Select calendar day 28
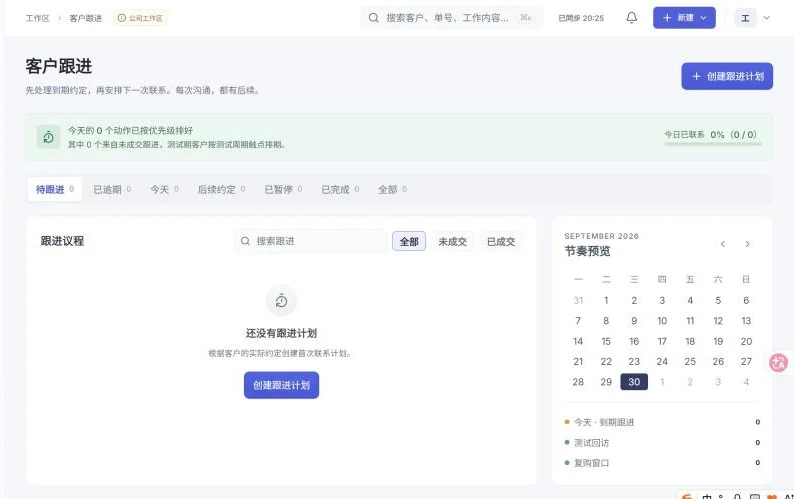Image resolution: width=794 pixels, height=499 pixels. (x=578, y=382)
